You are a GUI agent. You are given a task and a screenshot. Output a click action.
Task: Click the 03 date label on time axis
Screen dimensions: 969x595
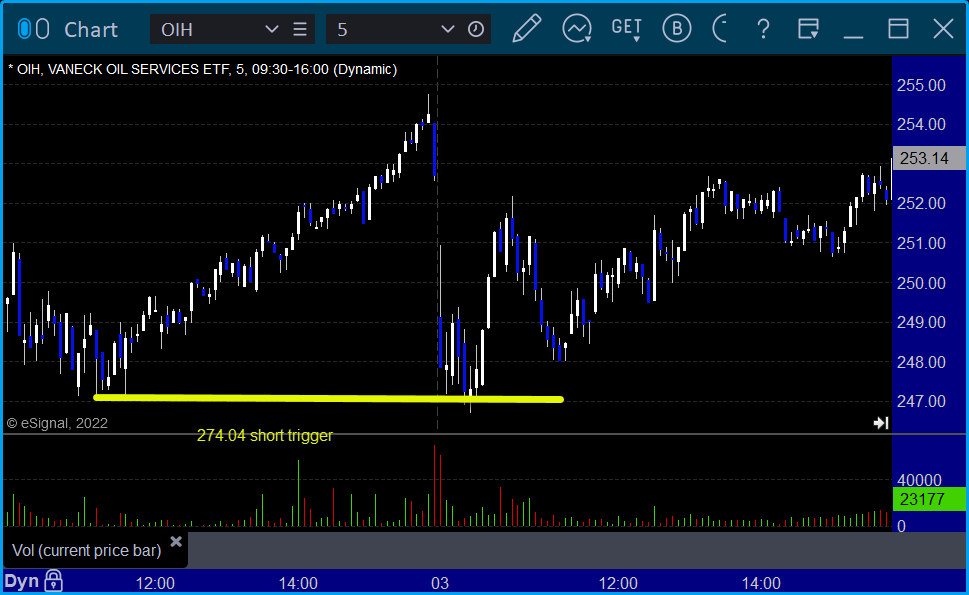pyautogui.click(x=439, y=583)
